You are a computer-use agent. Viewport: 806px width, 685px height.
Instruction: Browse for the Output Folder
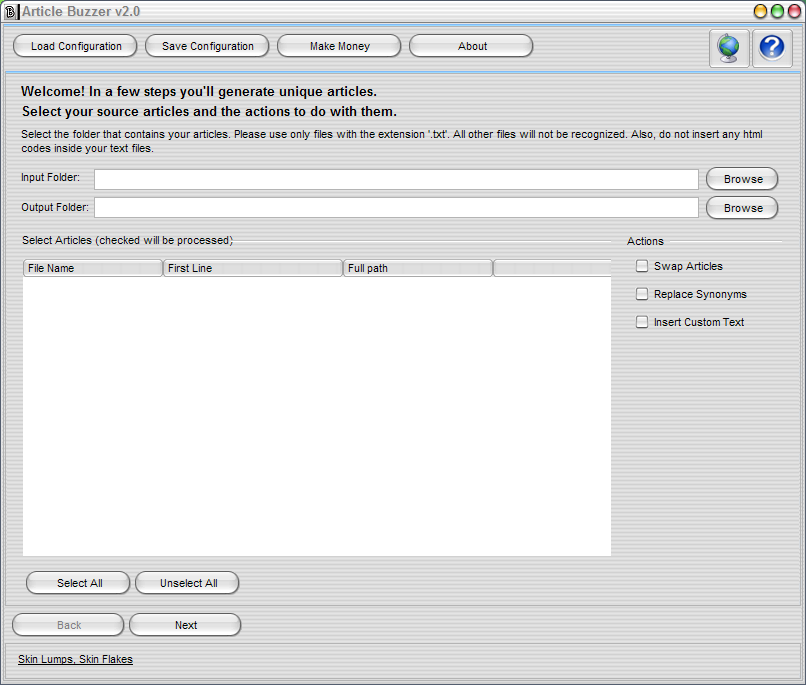coord(742,208)
